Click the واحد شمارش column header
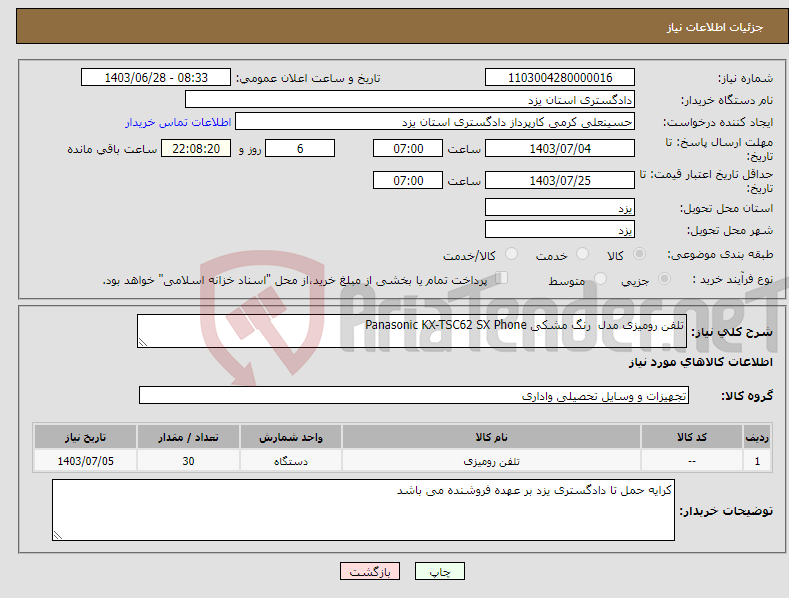This screenshot has width=789, height=598. pyautogui.click(x=290, y=437)
